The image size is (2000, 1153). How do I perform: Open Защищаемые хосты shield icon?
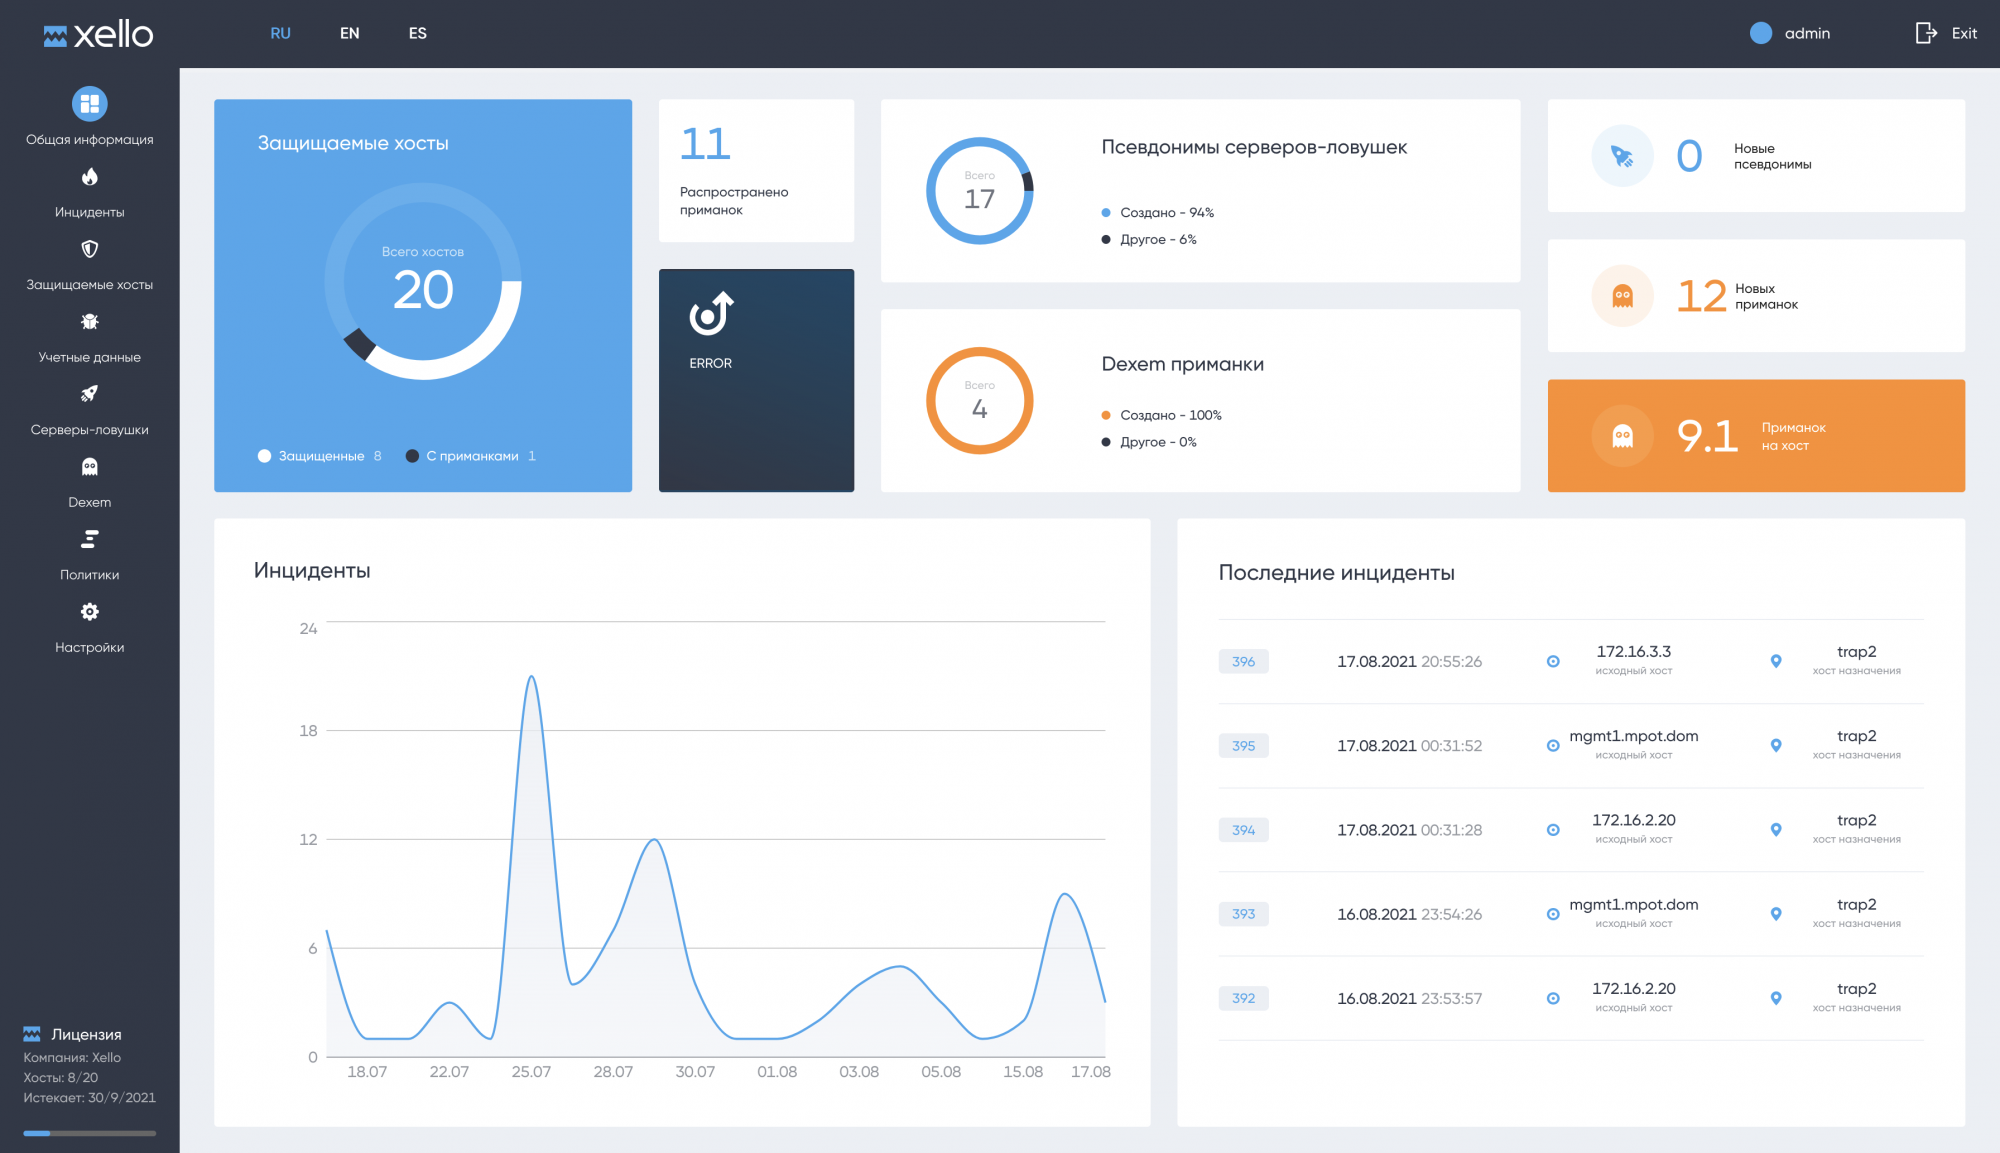pyautogui.click(x=89, y=249)
